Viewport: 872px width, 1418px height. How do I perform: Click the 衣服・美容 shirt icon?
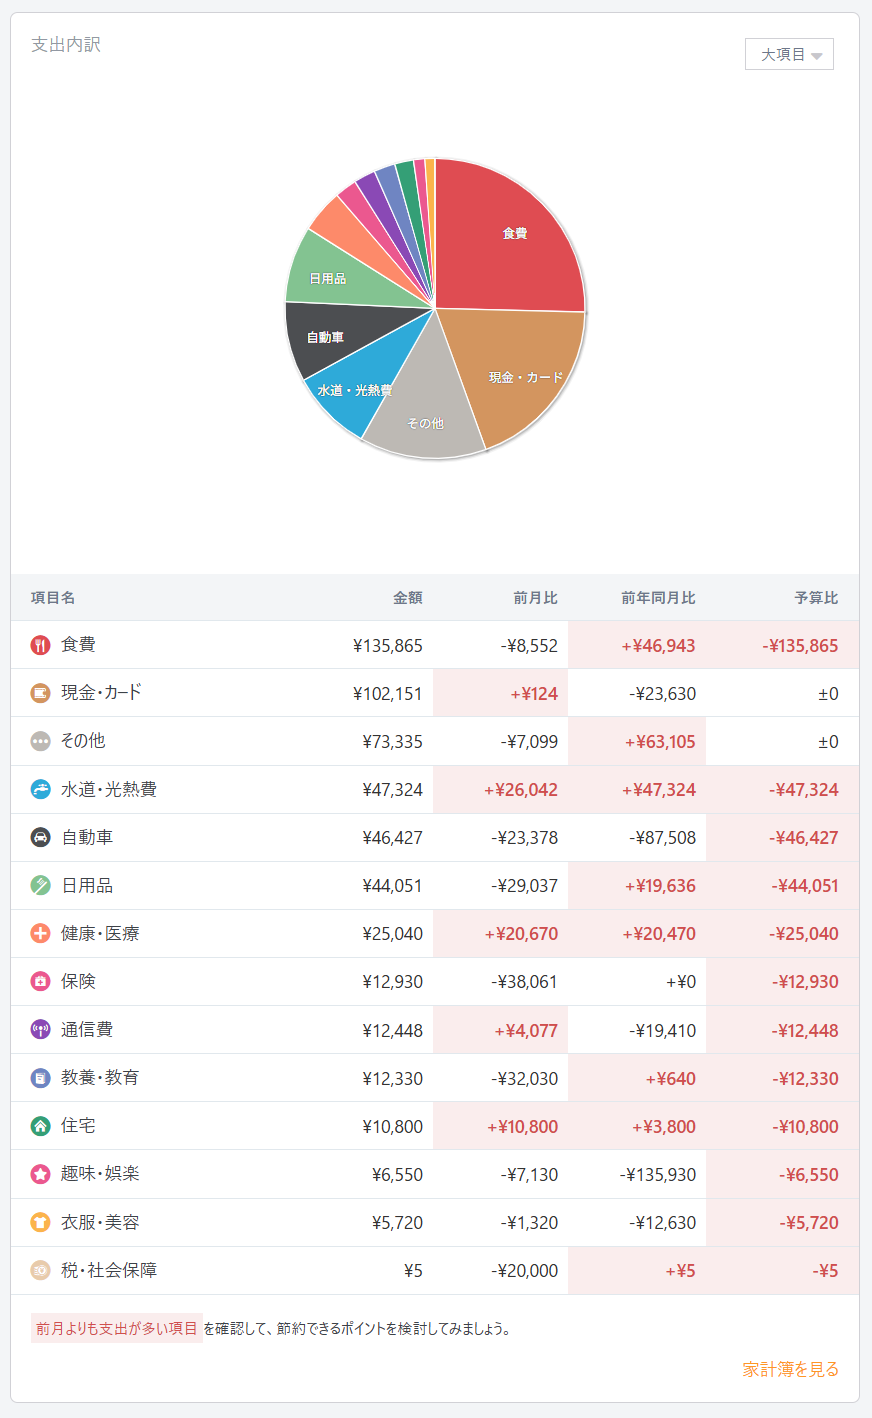40,1222
